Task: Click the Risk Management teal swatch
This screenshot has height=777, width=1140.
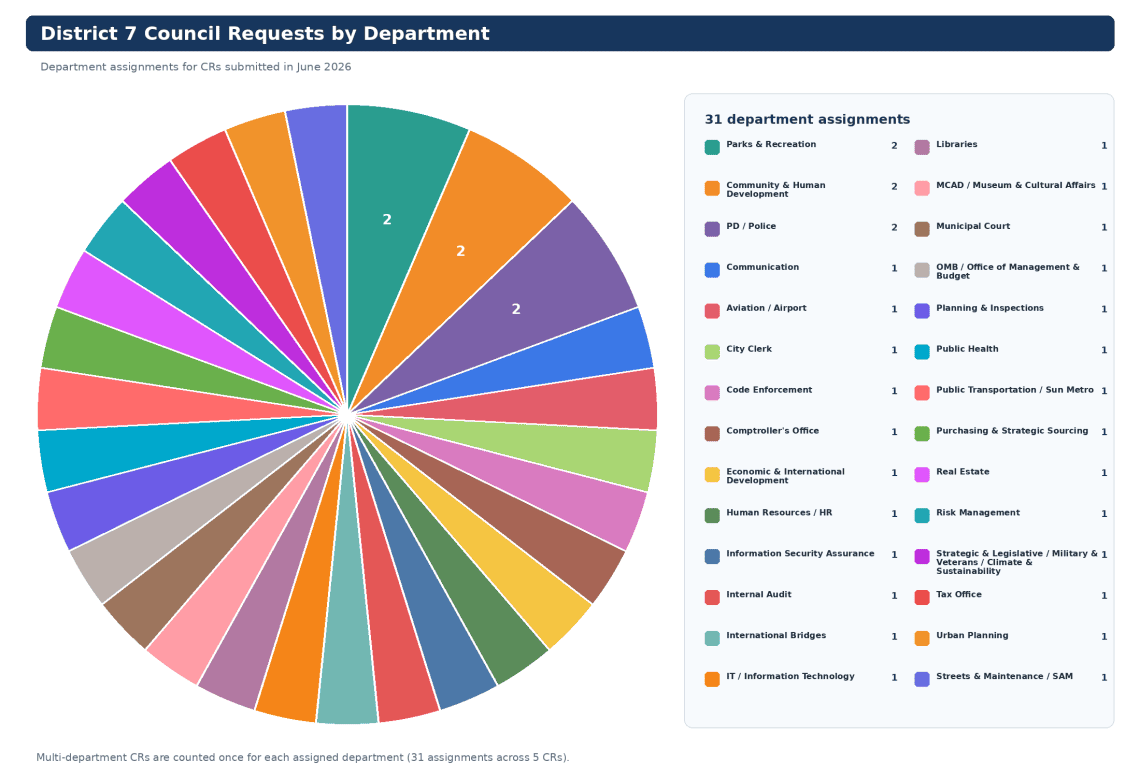Action: (x=922, y=515)
